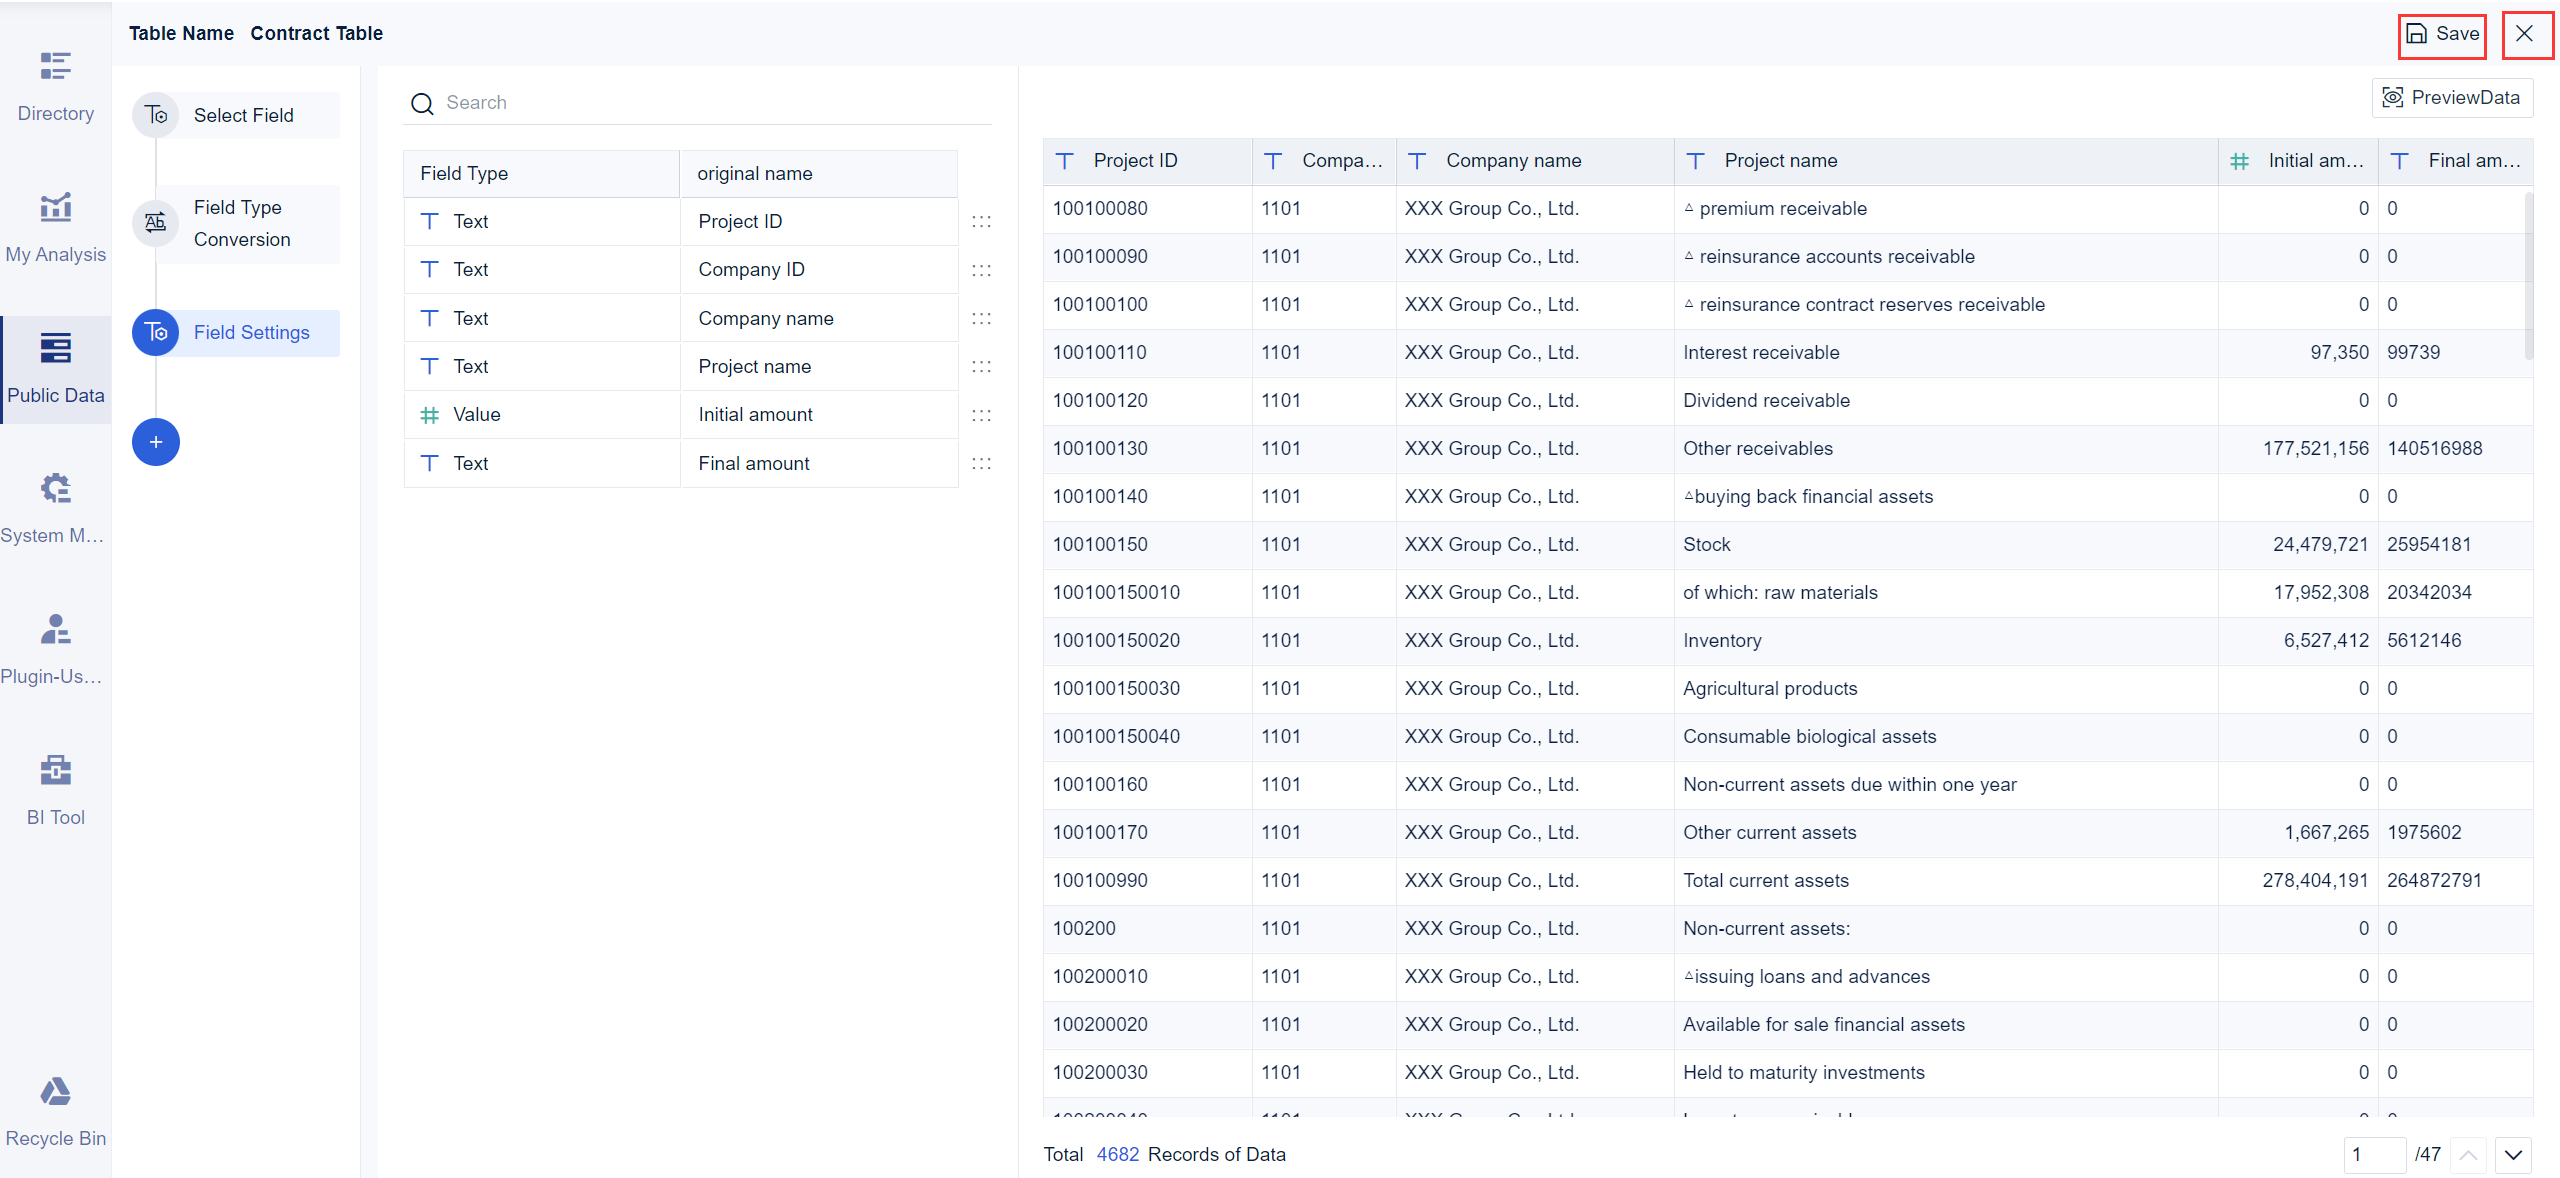Switch to the Select Field step

tap(243, 115)
